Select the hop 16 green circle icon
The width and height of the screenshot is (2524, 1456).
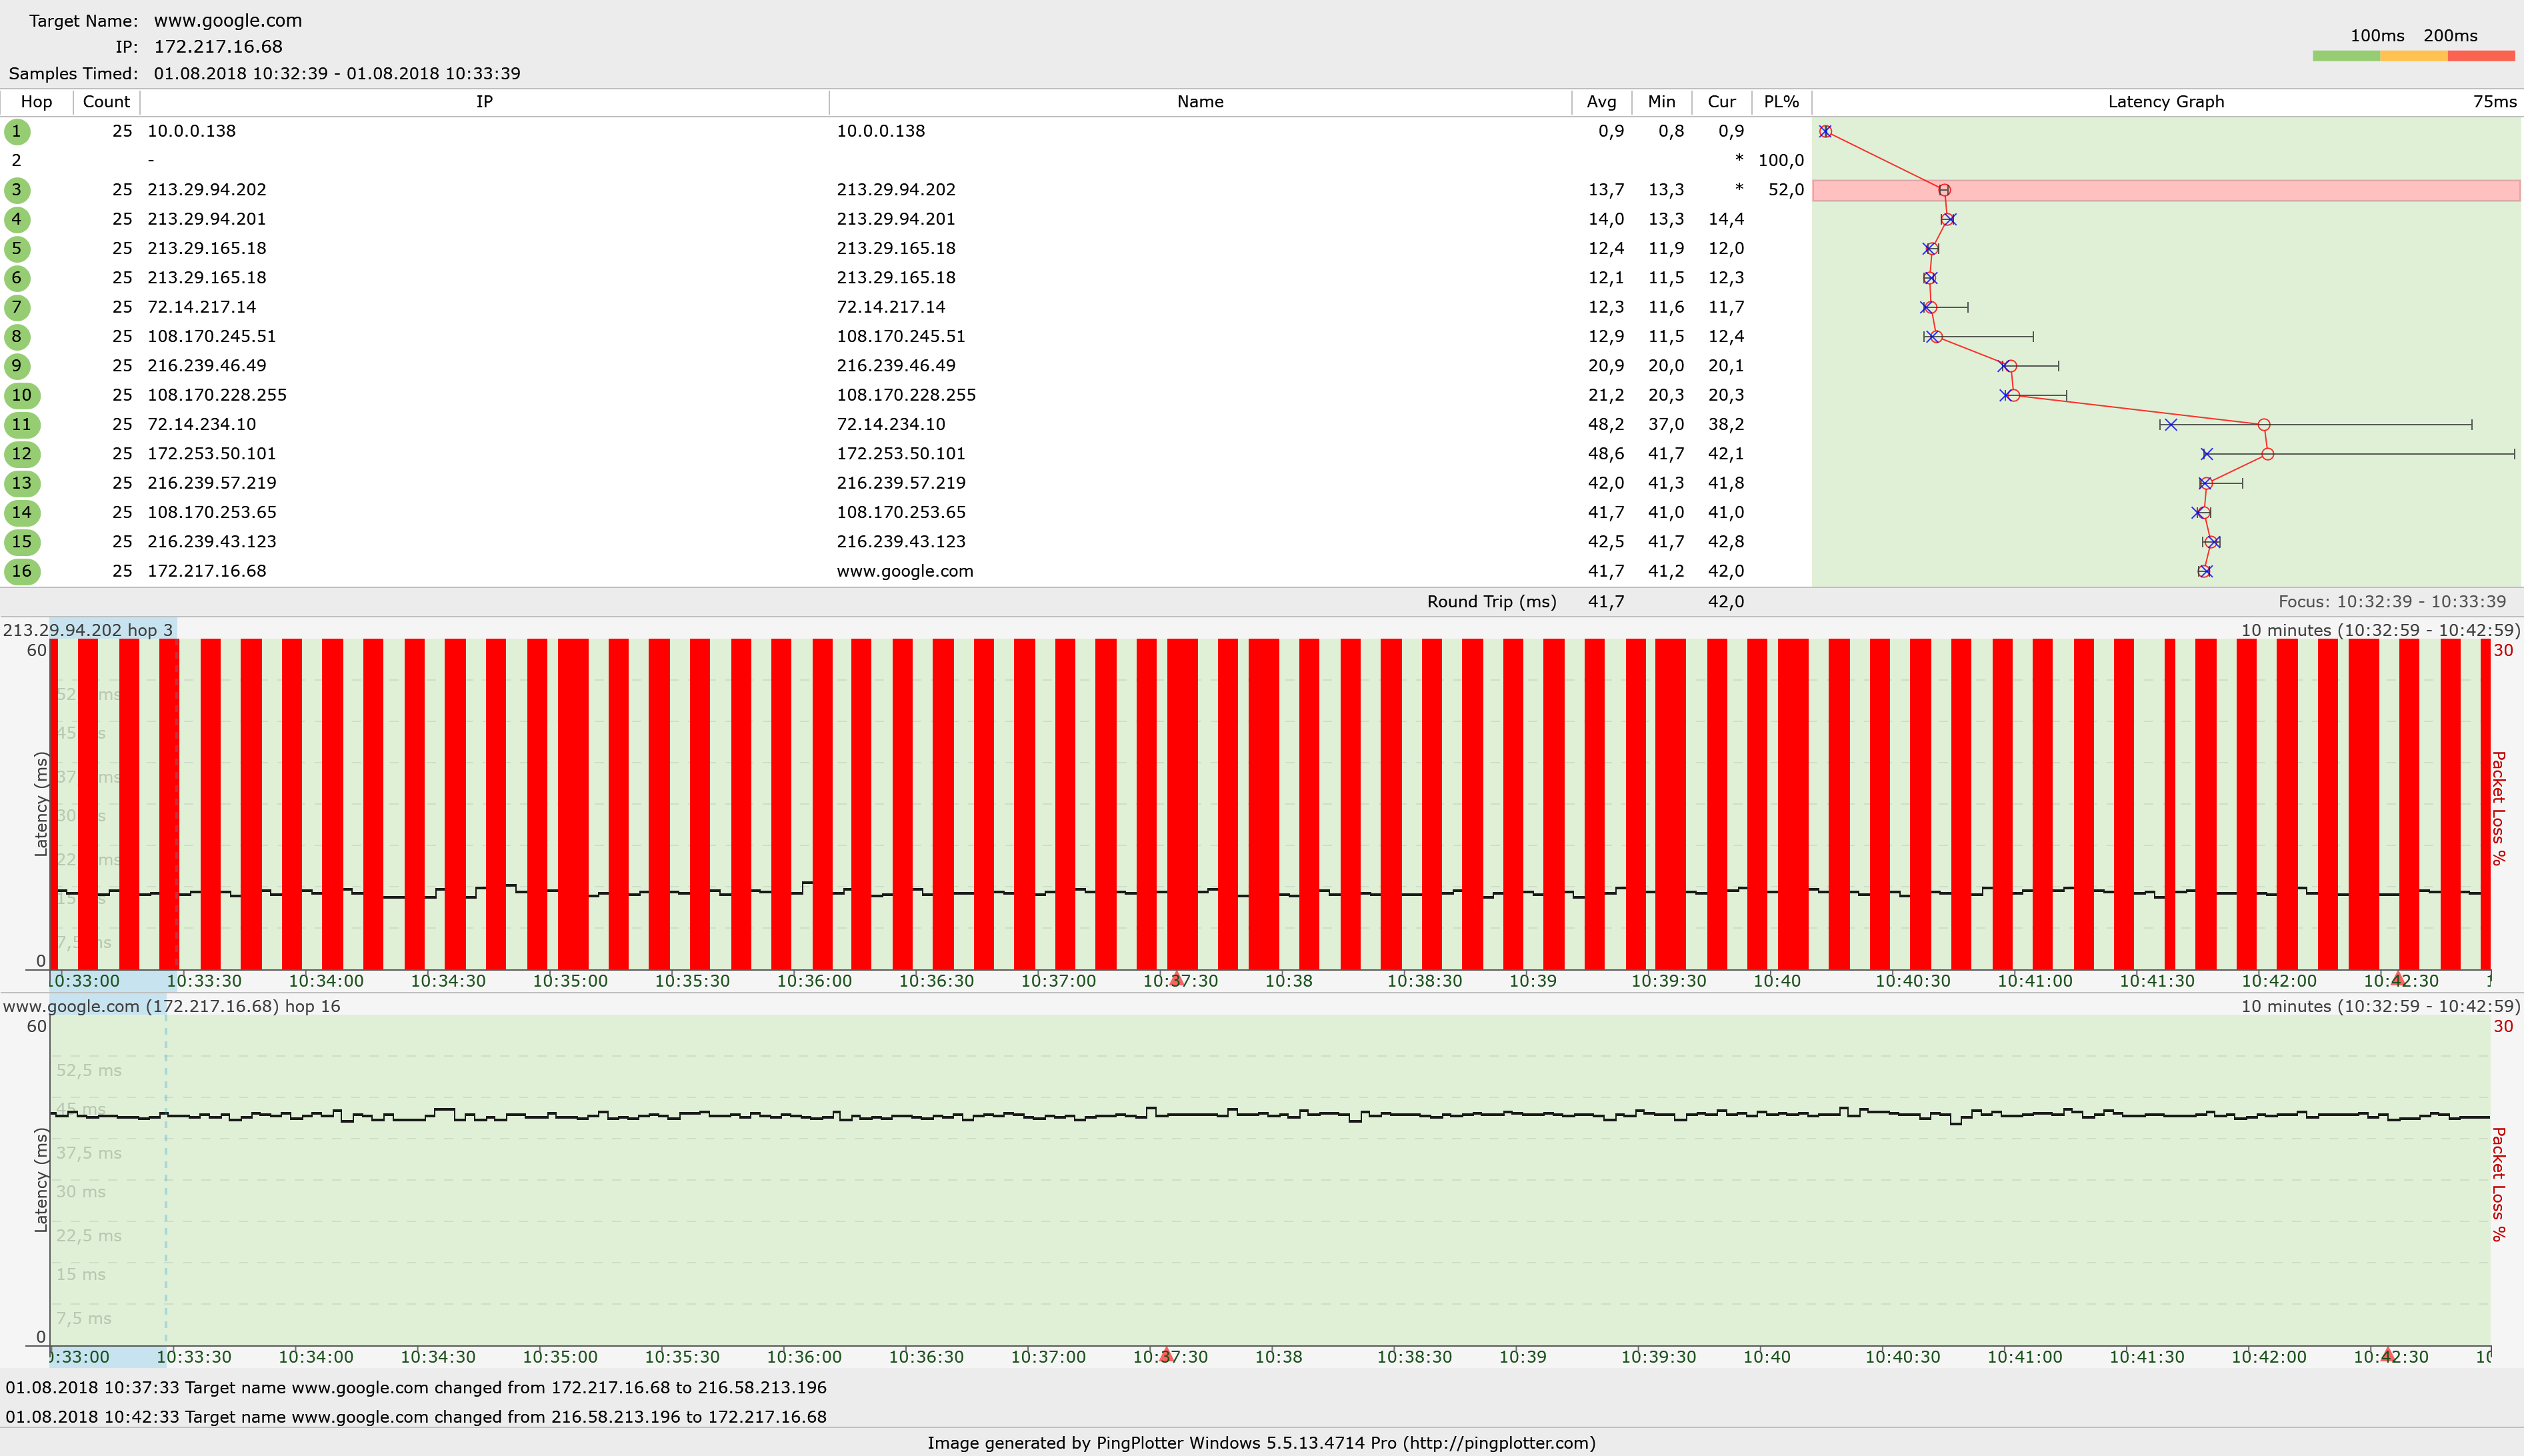pyautogui.click(x=21, y=571)
